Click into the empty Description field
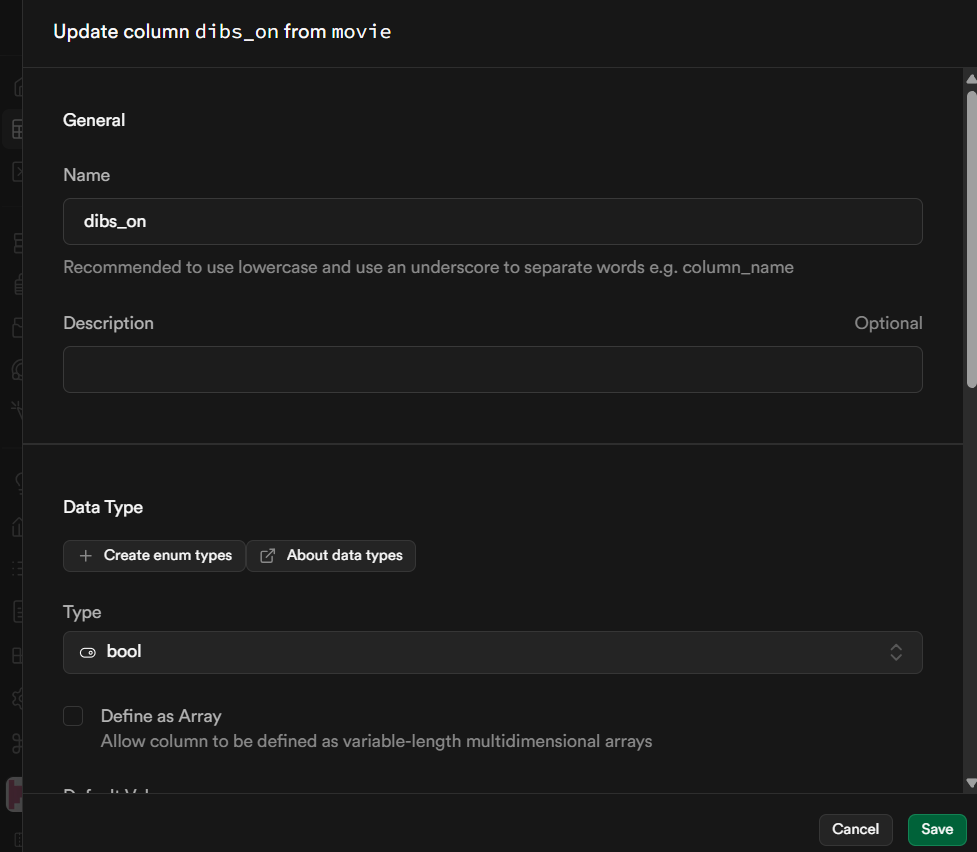 (x=492, y=369)
